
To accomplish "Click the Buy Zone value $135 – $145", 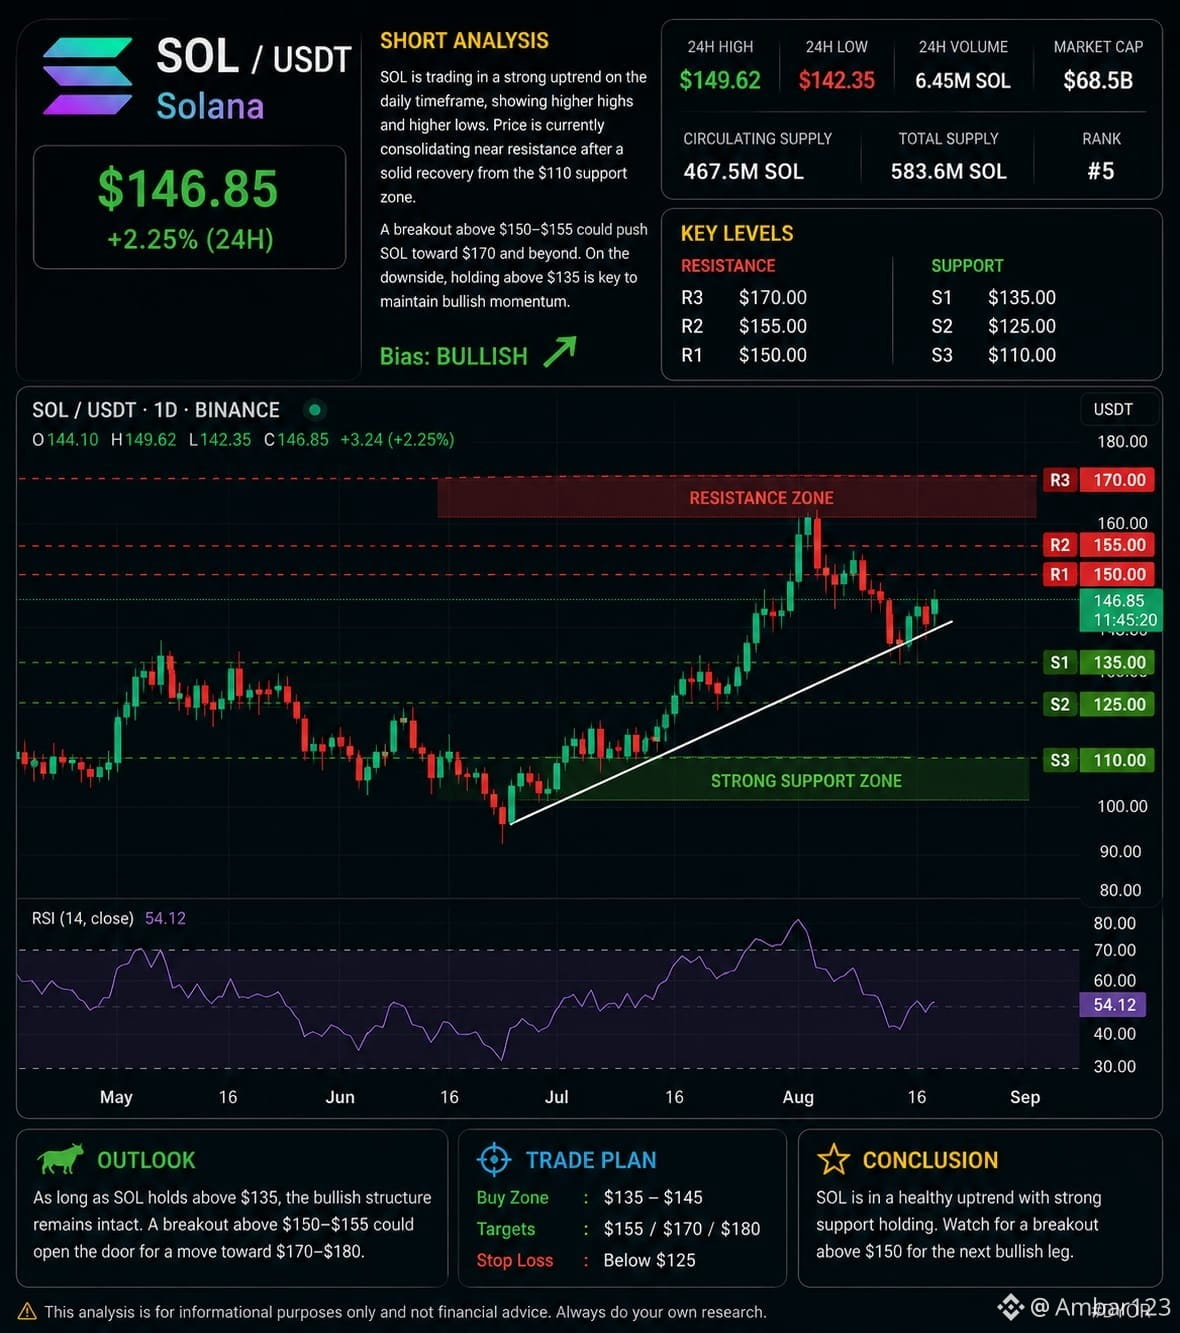I will pyautogui.click(x=653, y=1197).
